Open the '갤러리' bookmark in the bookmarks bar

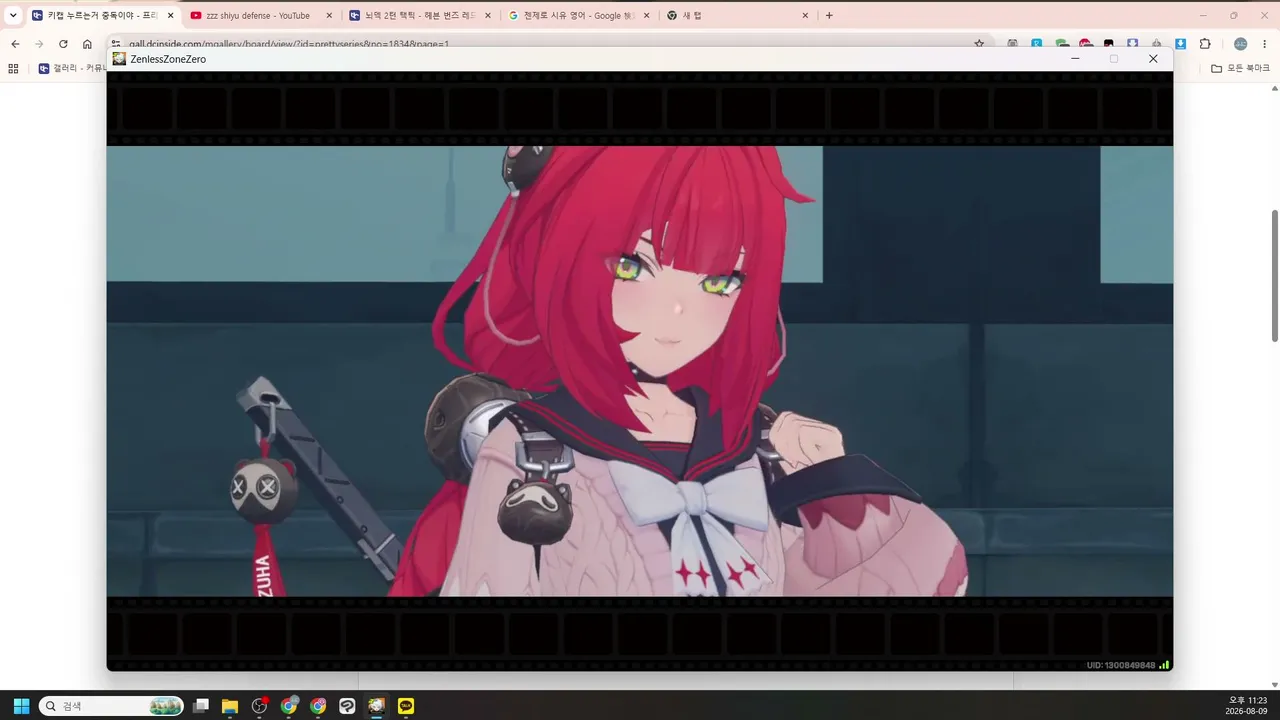[x=72, y=68]
